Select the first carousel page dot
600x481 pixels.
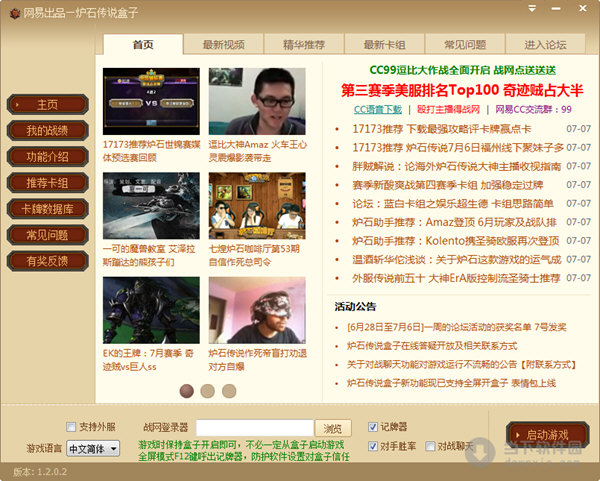point(187,391)
